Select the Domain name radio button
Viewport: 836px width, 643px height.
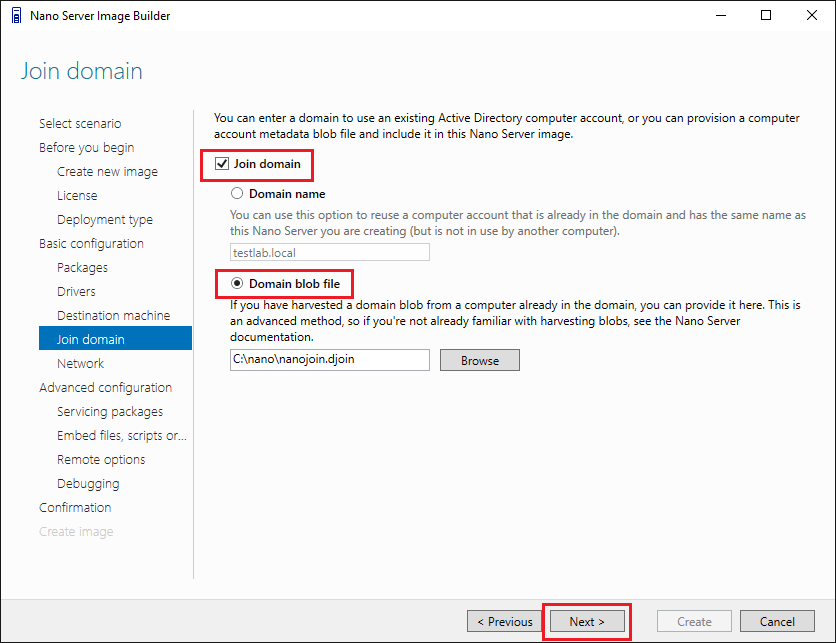click(x=237, y=194)
